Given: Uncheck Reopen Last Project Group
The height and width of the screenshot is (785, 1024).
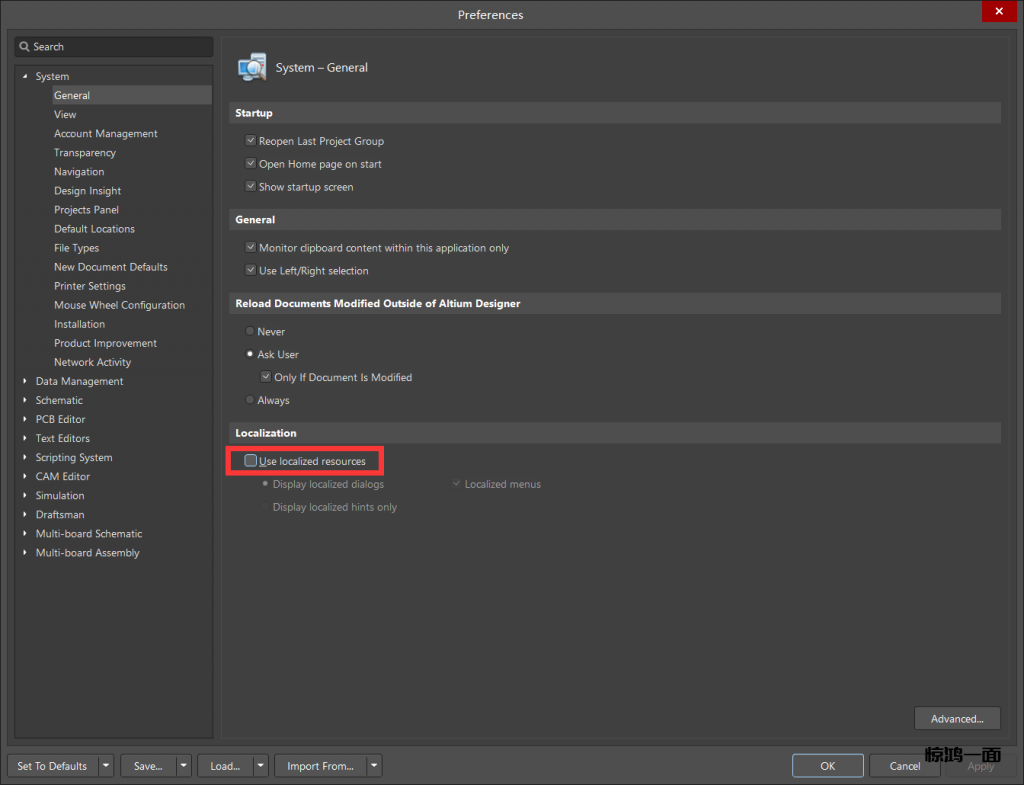Looking at the screenshot, I should [251, 141].
